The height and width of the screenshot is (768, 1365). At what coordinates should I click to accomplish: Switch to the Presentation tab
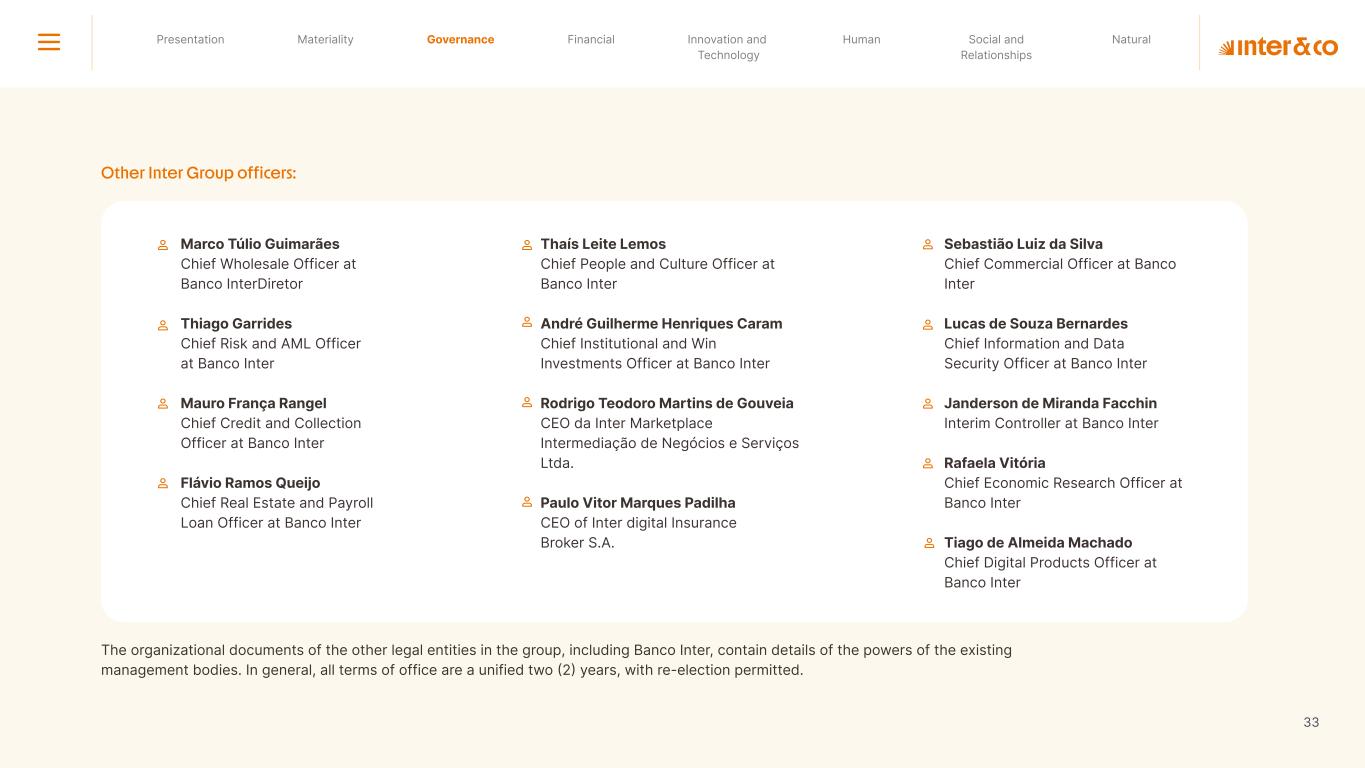tap(190, 40)
